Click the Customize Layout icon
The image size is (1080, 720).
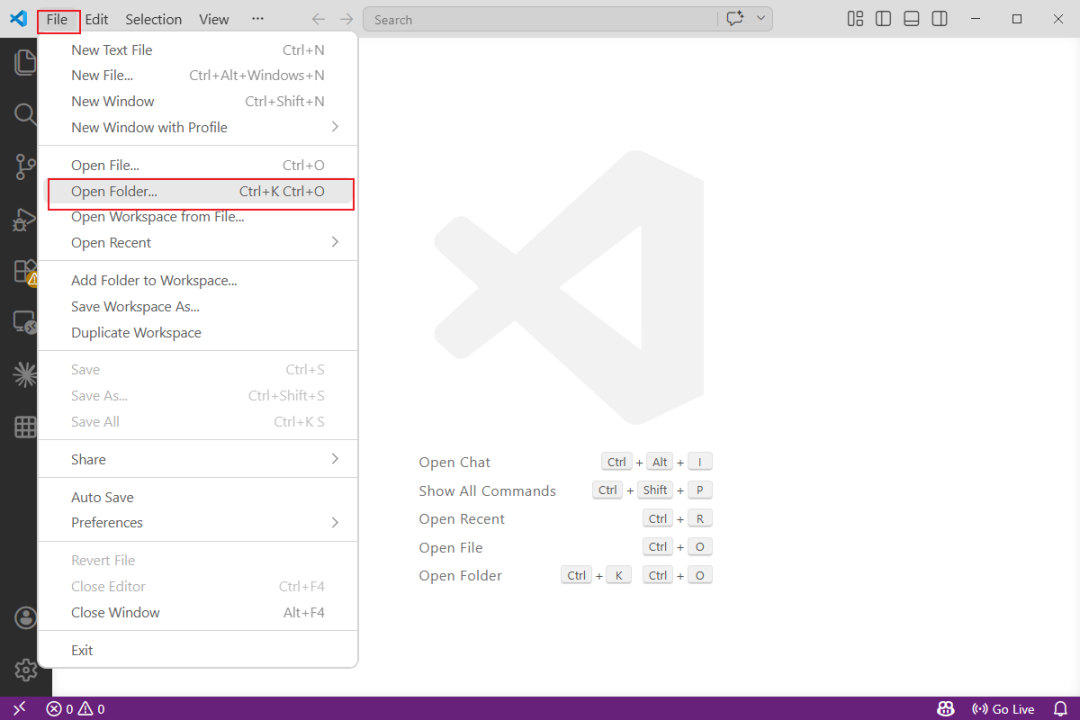coord(855,19)
